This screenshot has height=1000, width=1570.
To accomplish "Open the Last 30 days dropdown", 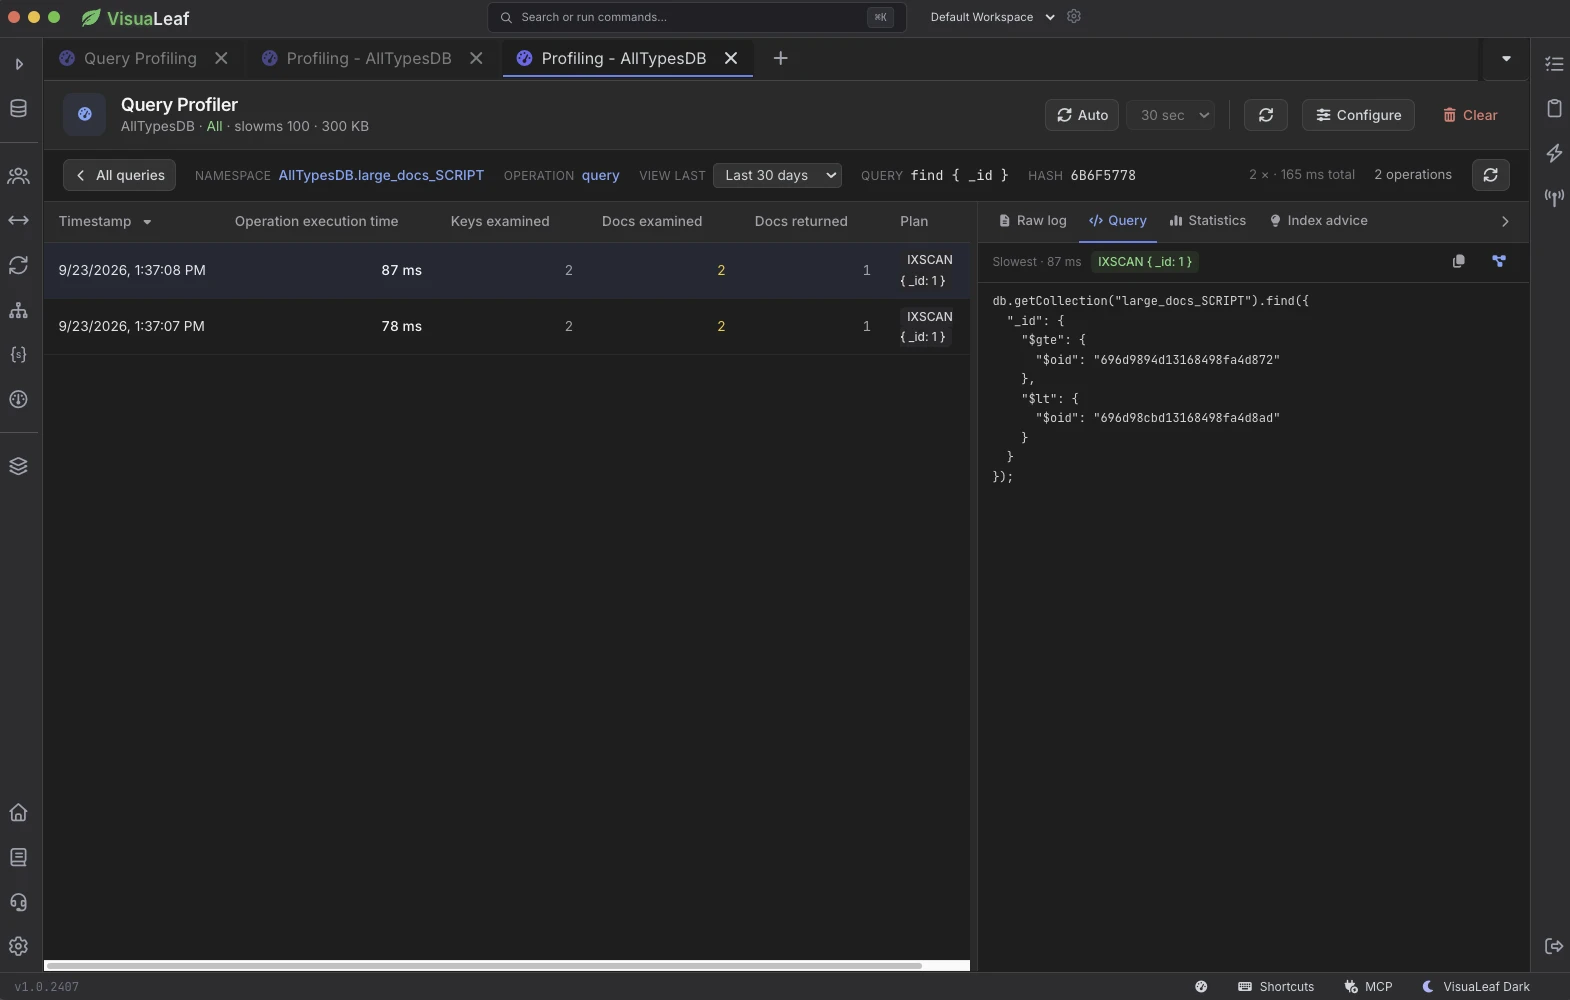I will click(777, 175).
